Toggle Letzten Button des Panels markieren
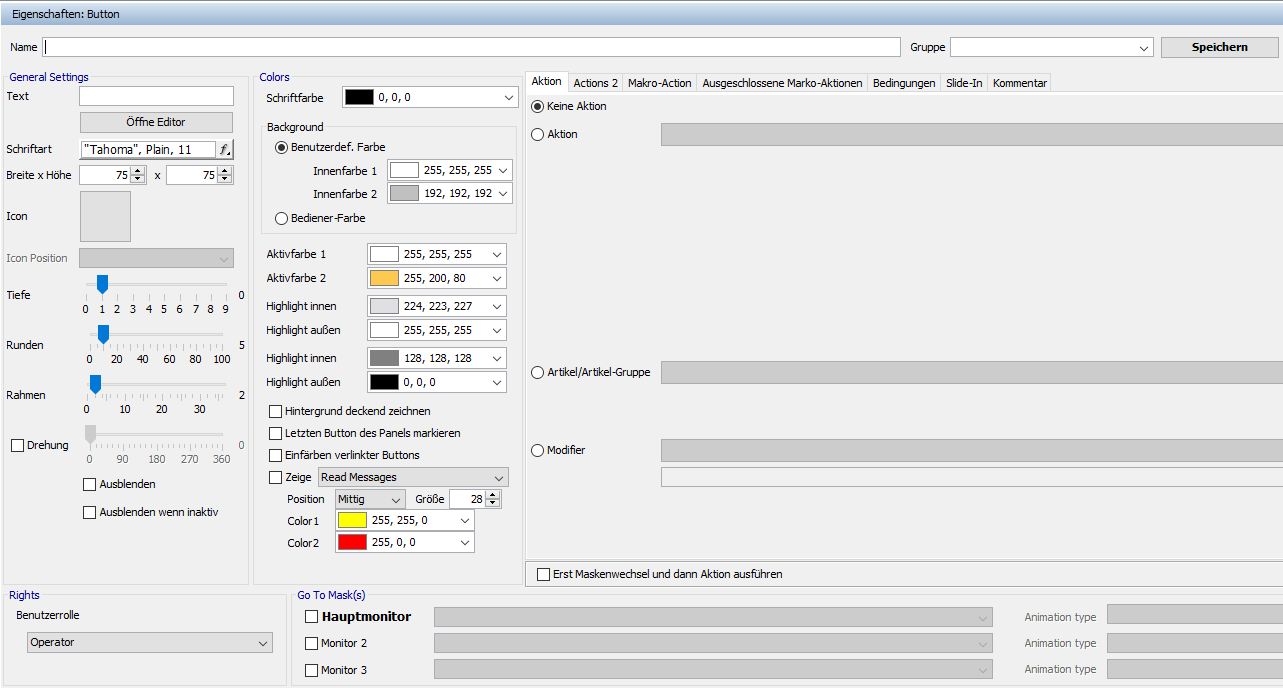This screenshot has height=688, width=1283. pyautogui.click(x=276, y=433)
